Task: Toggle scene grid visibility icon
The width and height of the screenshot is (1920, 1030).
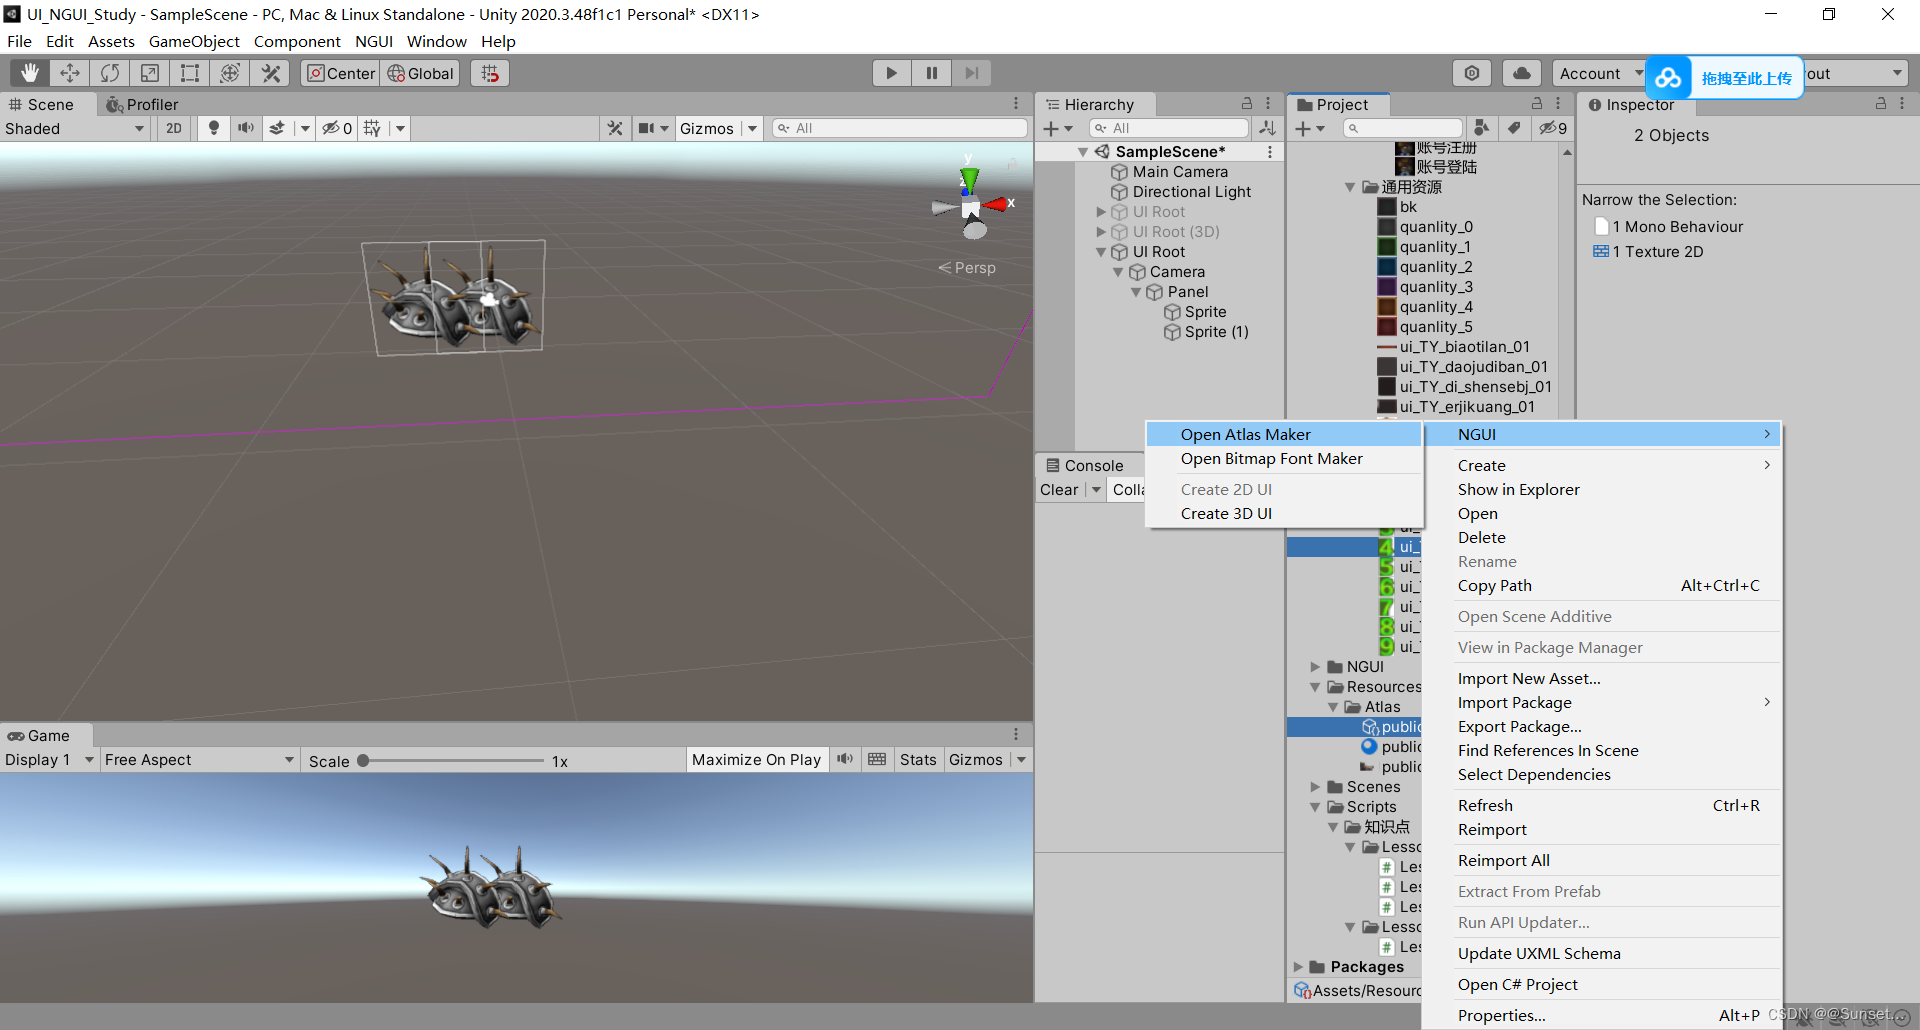Action: click(373, 128)
